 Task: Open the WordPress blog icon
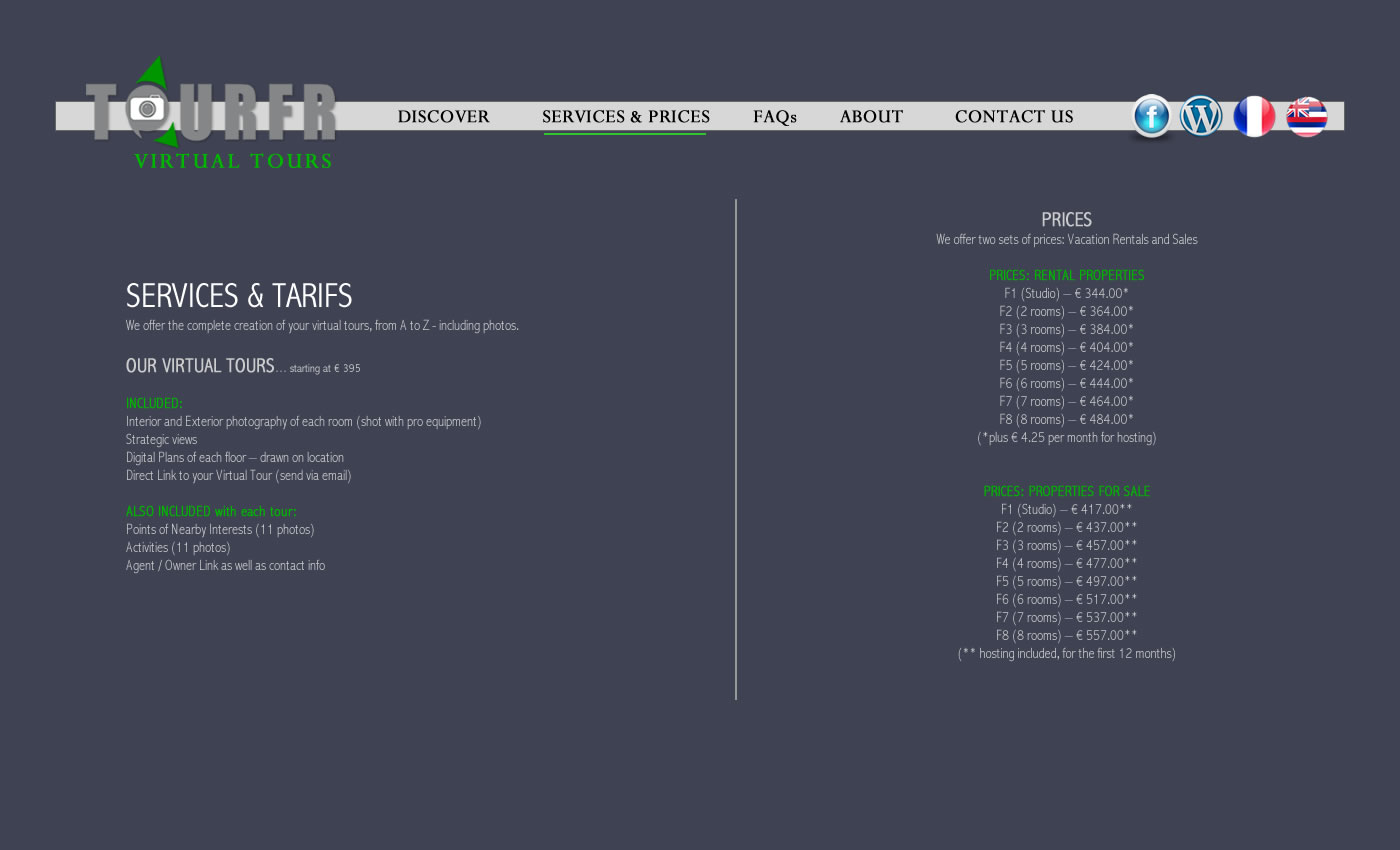pos(1201,117)
